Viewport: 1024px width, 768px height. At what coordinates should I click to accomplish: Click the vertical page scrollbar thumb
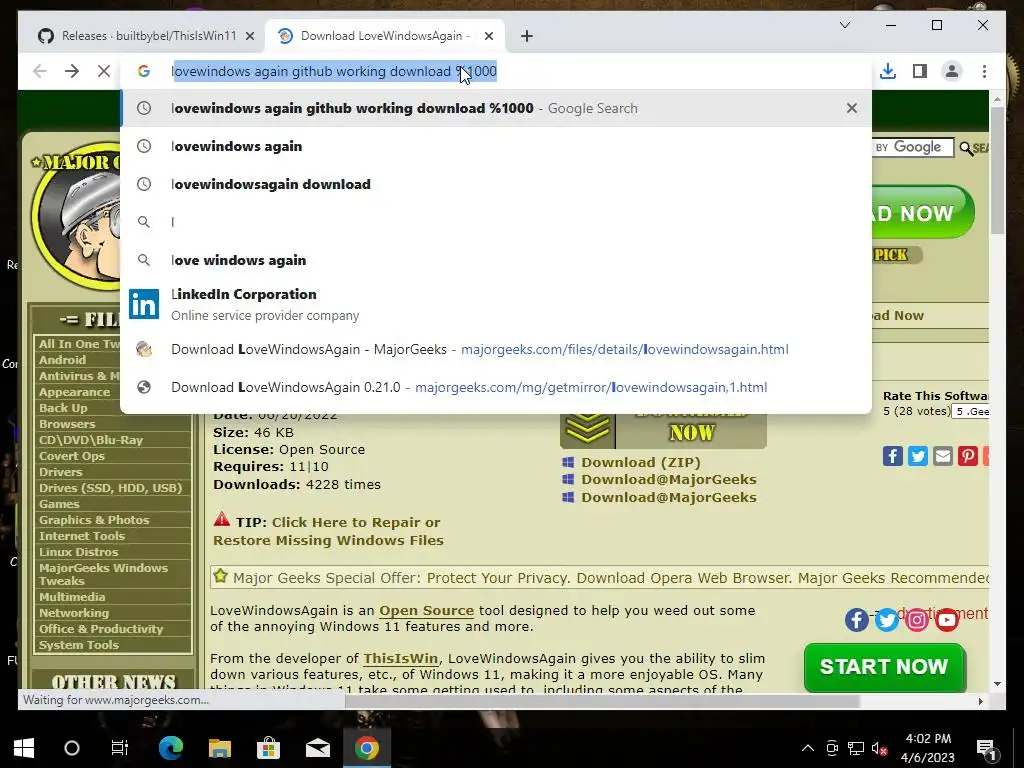click(997, 170)
